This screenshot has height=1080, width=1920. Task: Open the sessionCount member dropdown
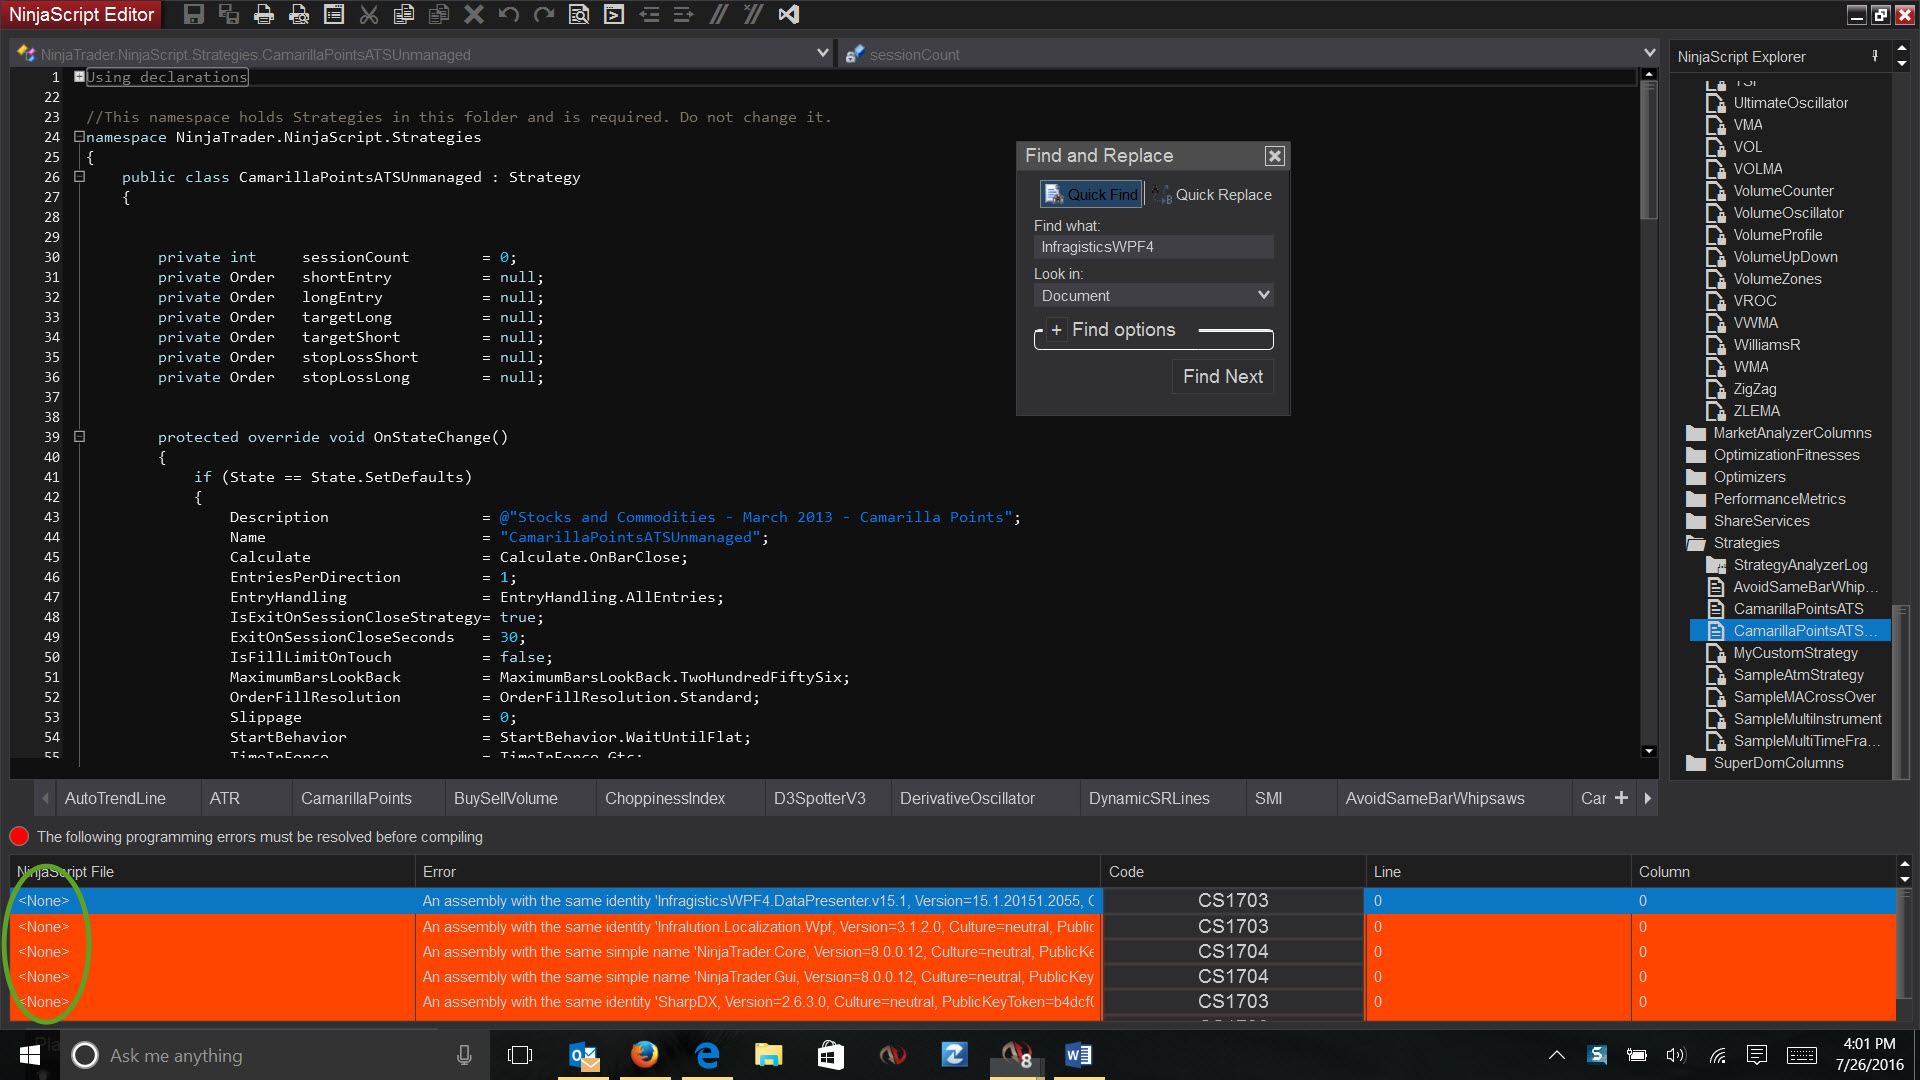coord(1649,54)
